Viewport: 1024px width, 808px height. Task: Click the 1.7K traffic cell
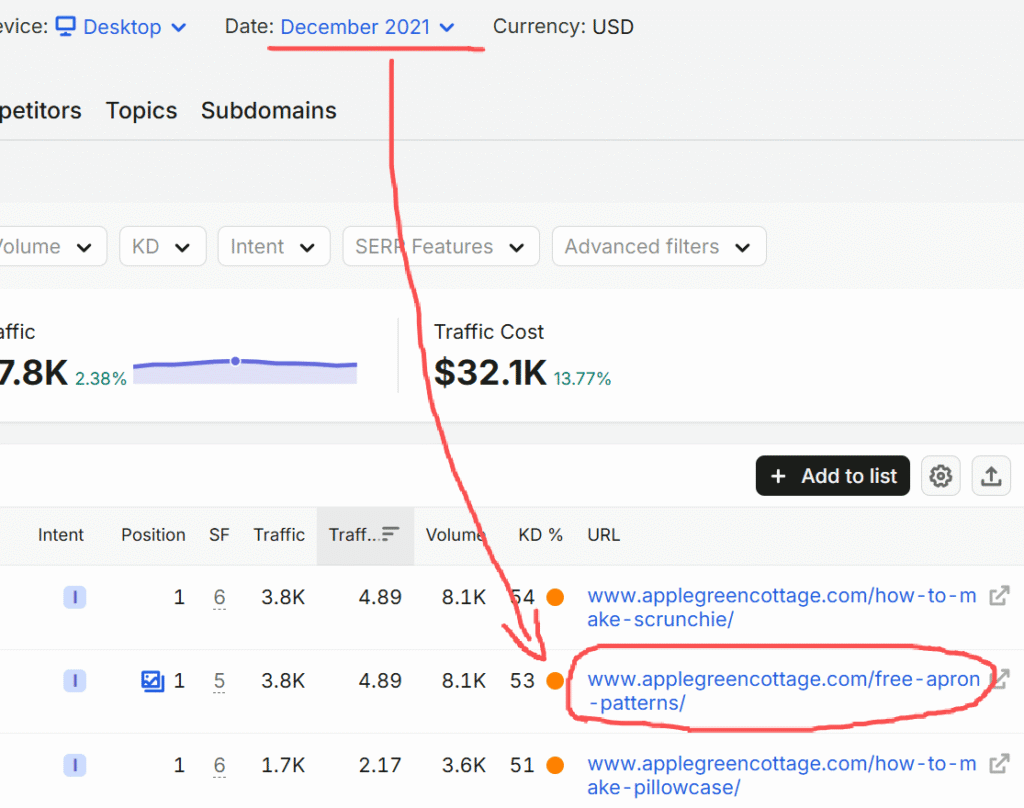click(x=283, y=765)
